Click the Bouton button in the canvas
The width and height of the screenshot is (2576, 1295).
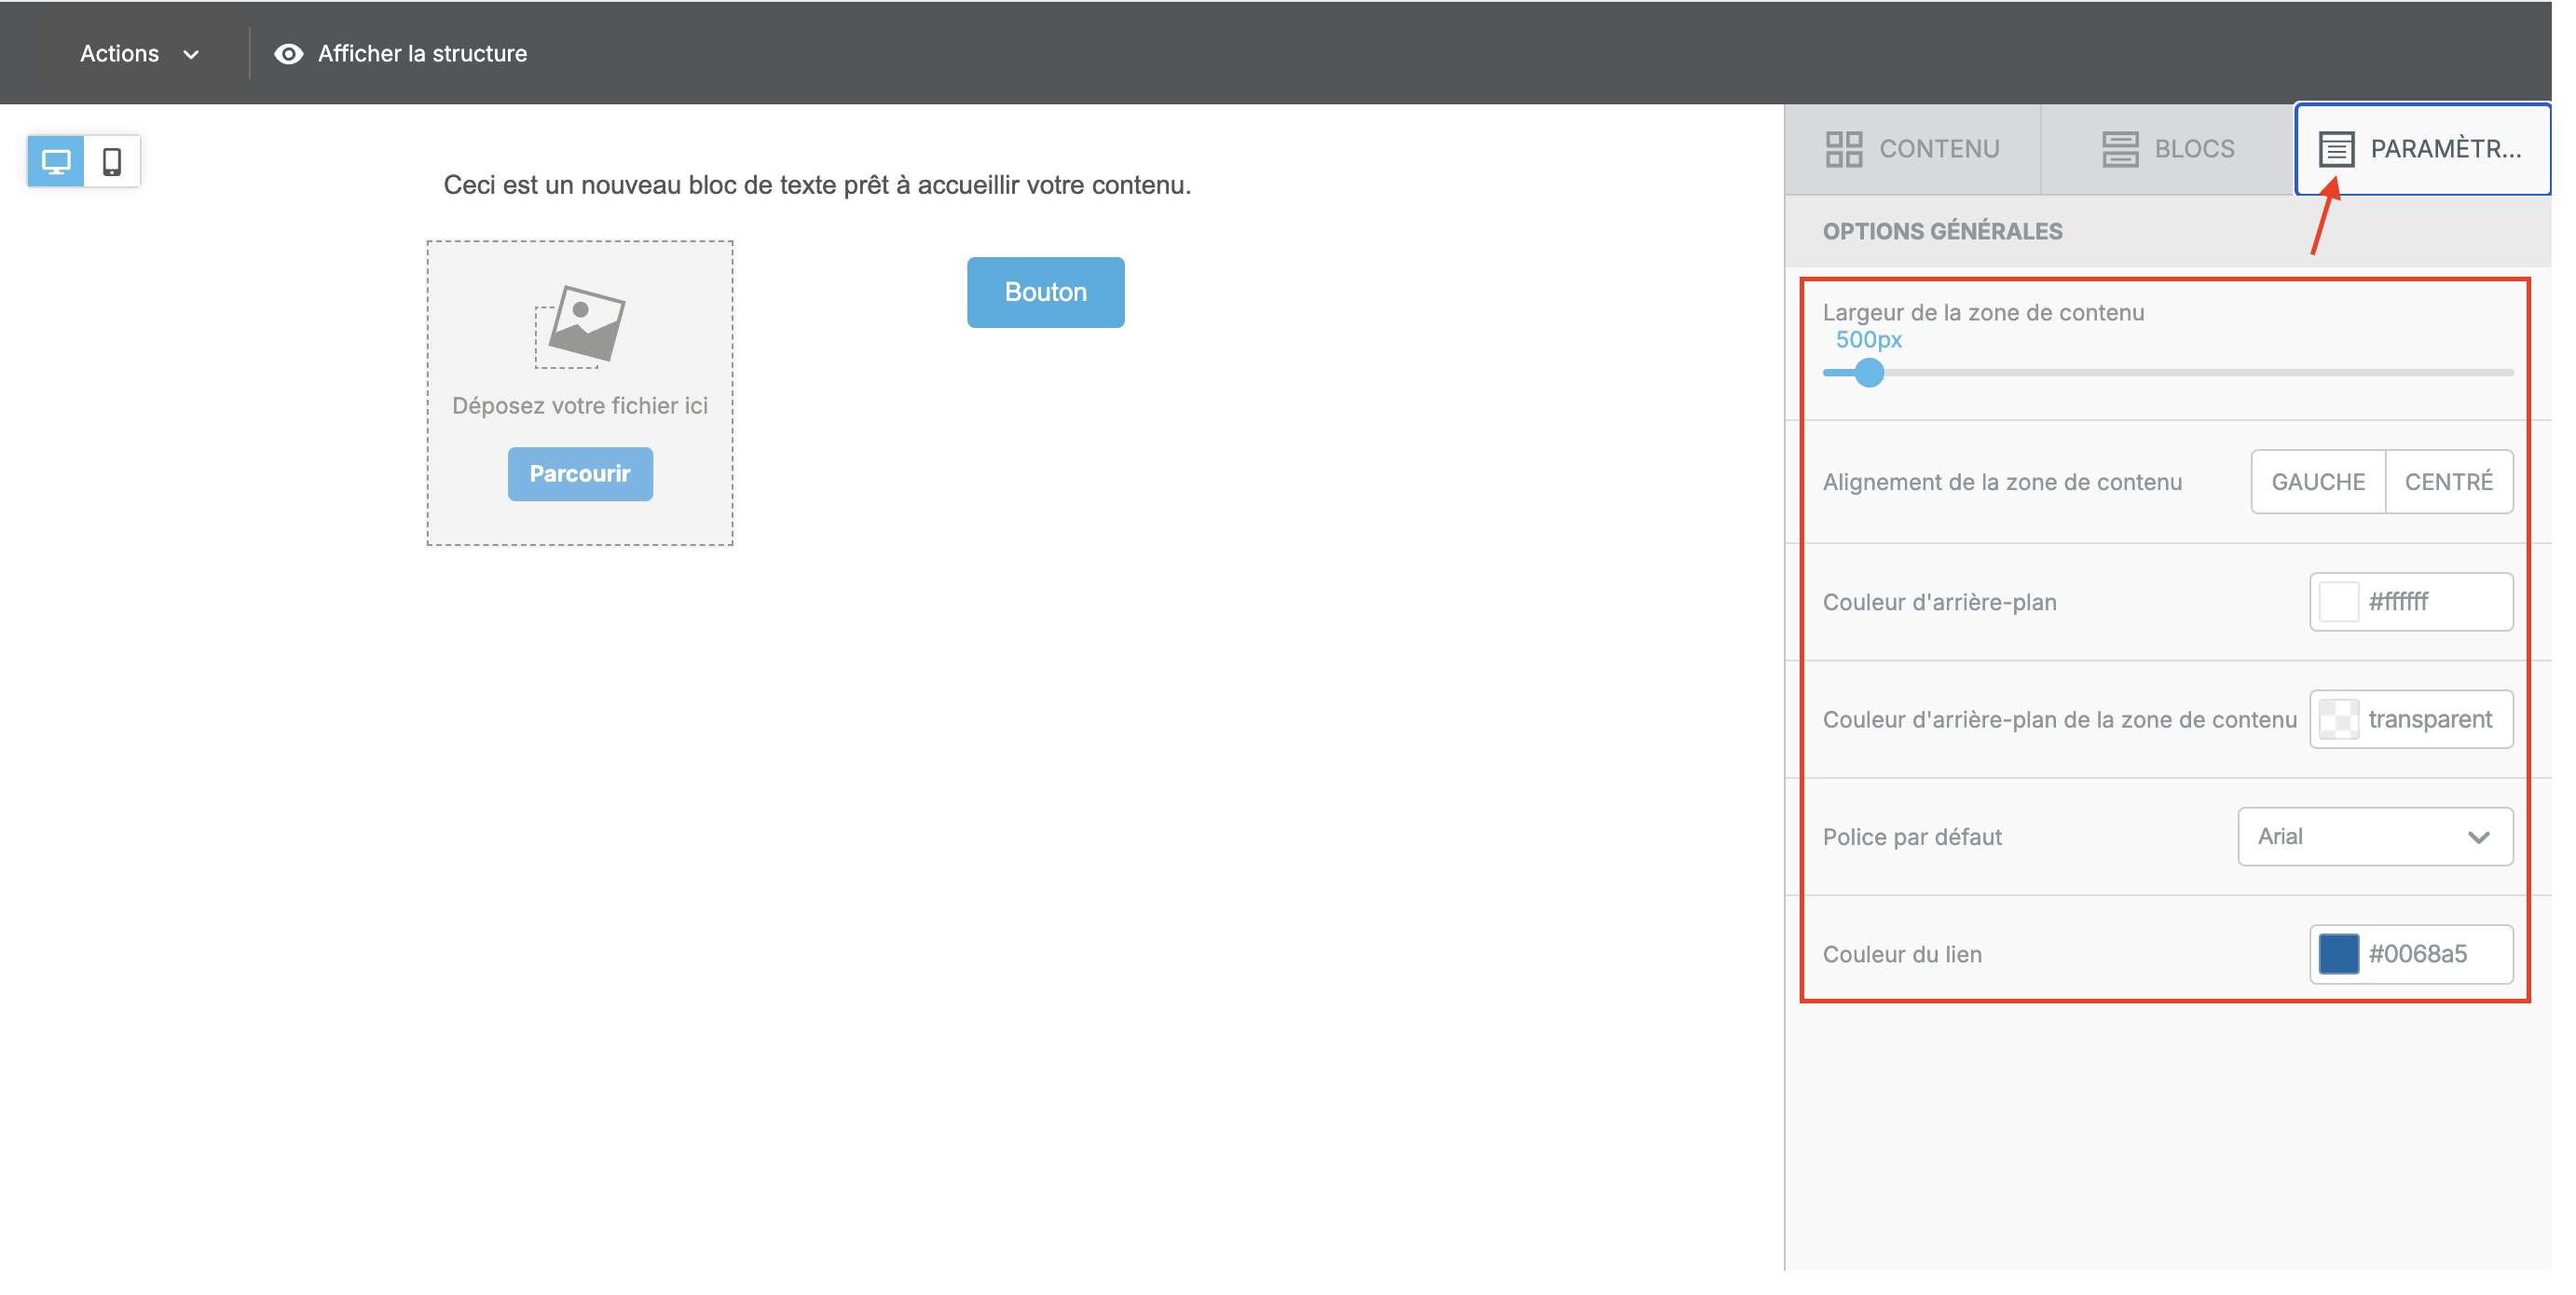[x=1045, y=292]
